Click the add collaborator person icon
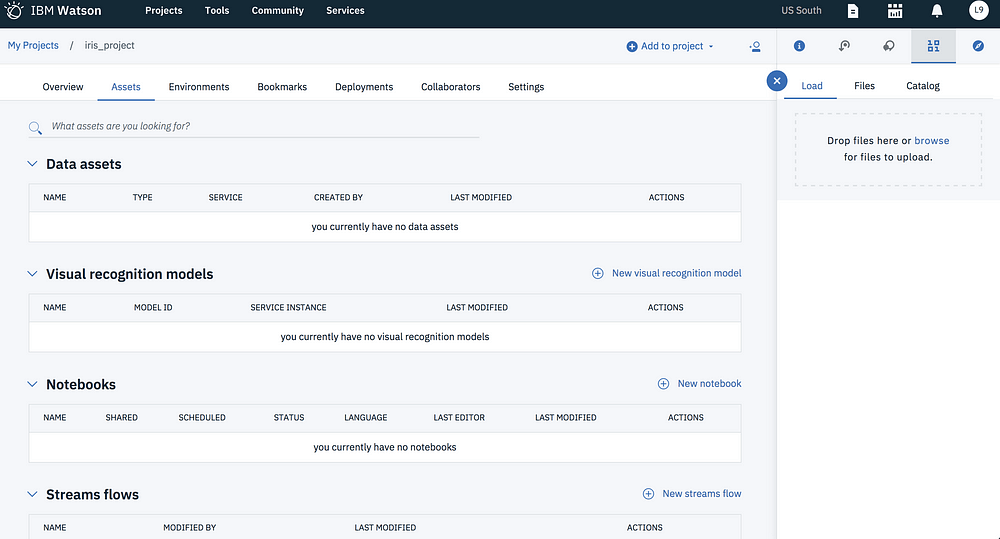1000x539 pixels. (x=755, y=47)
